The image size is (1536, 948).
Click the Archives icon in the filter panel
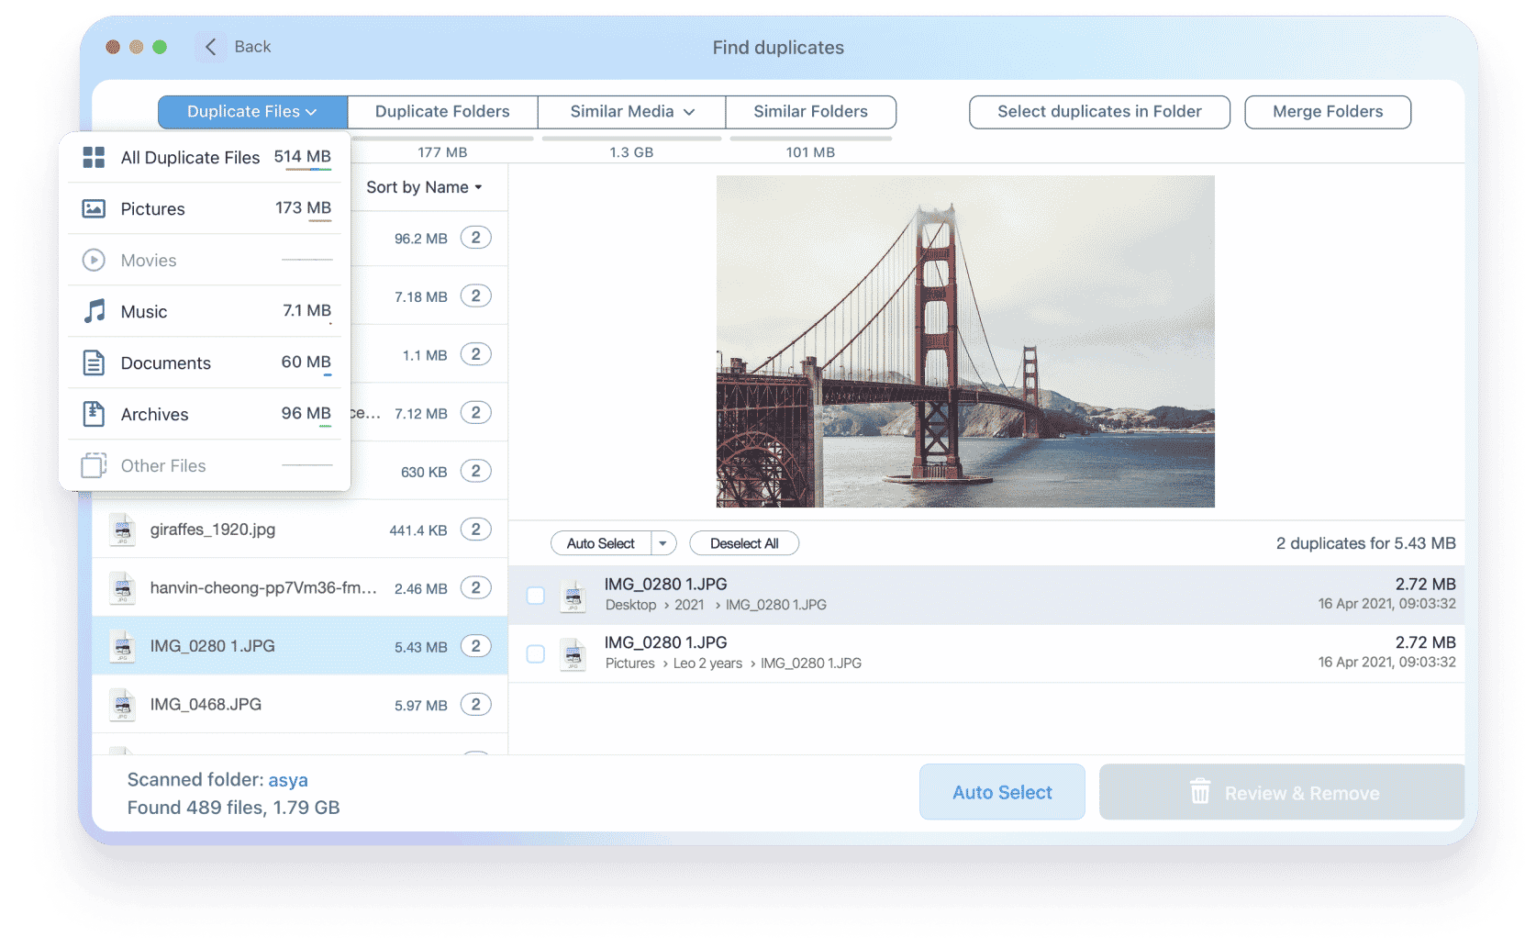[93, 414]
